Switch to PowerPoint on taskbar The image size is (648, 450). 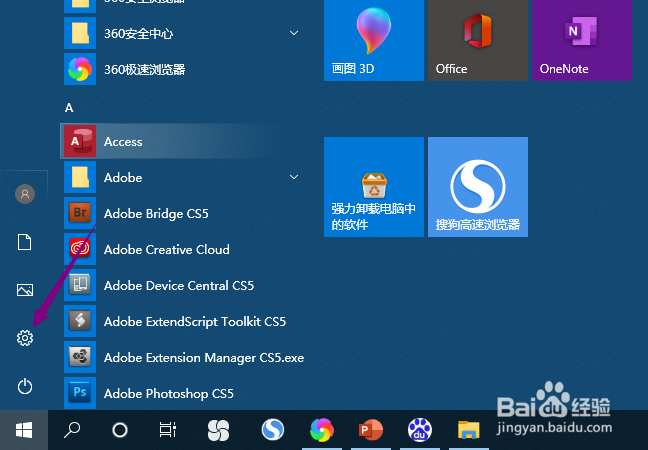[371, 430]
